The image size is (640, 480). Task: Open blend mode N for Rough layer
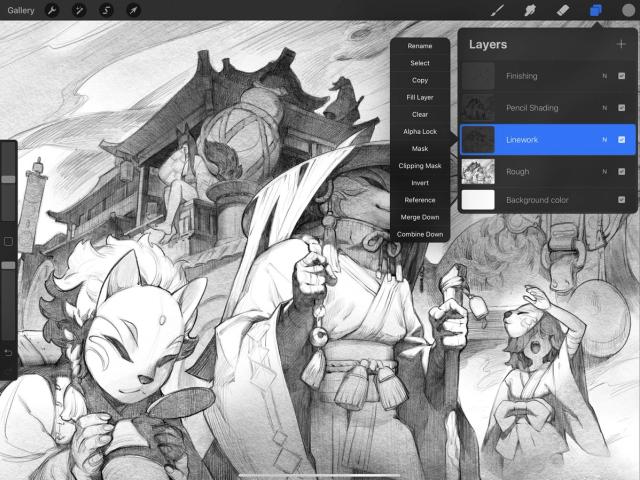point(604,172)
